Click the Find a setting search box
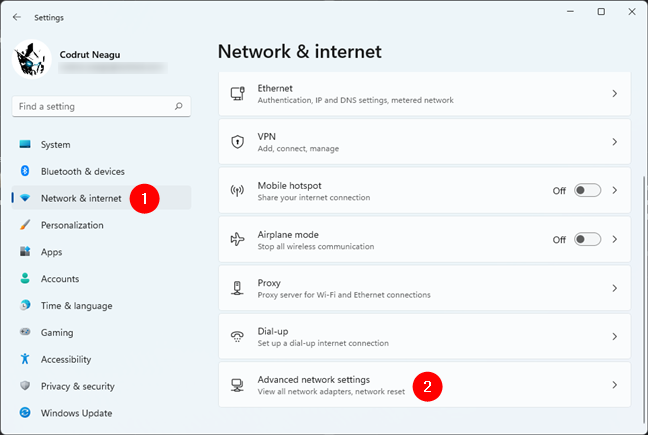Screen dimensions: 648x435 (x=101, y=106)
